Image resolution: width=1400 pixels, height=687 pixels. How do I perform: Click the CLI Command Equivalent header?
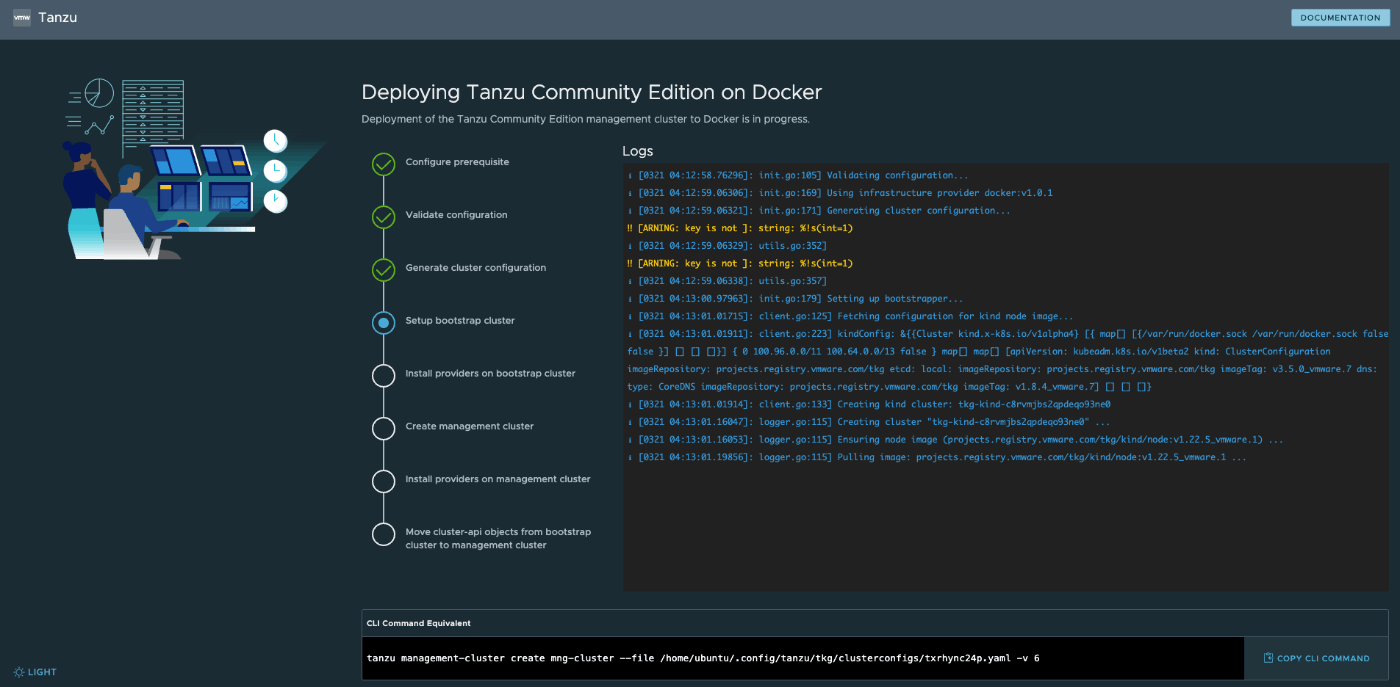[419, 623]
